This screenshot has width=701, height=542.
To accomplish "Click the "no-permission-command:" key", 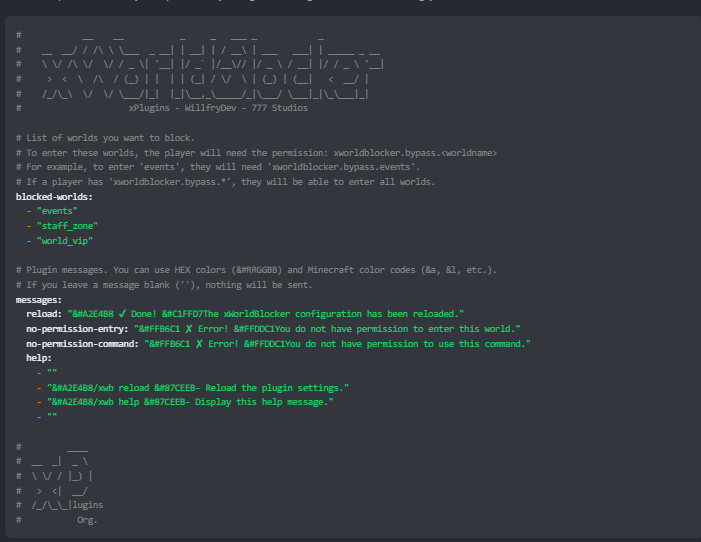I will click(84, 344).
